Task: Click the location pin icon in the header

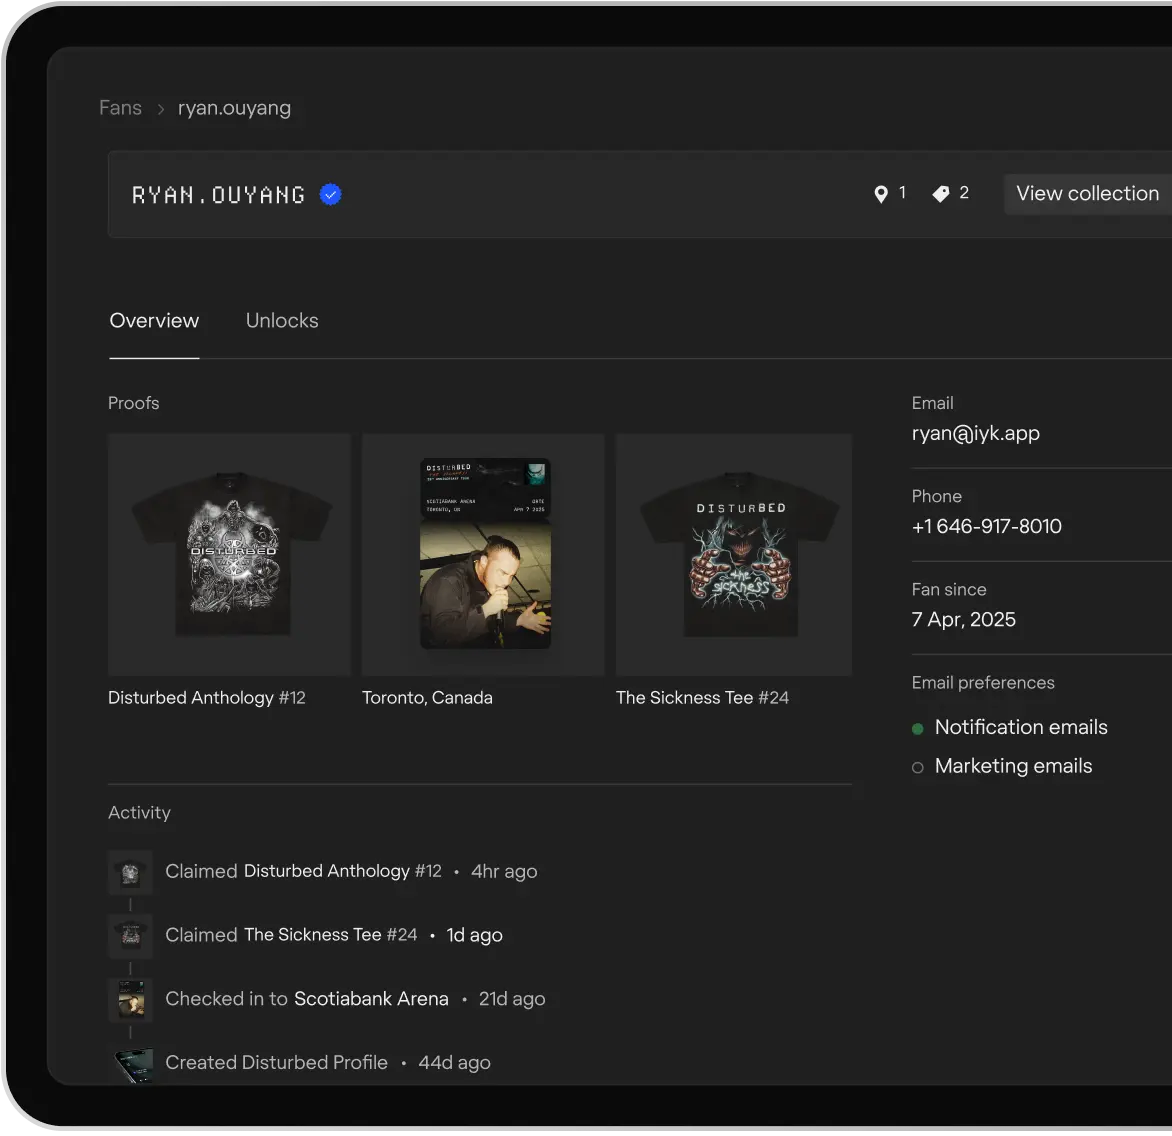Action: coord(881,194)
